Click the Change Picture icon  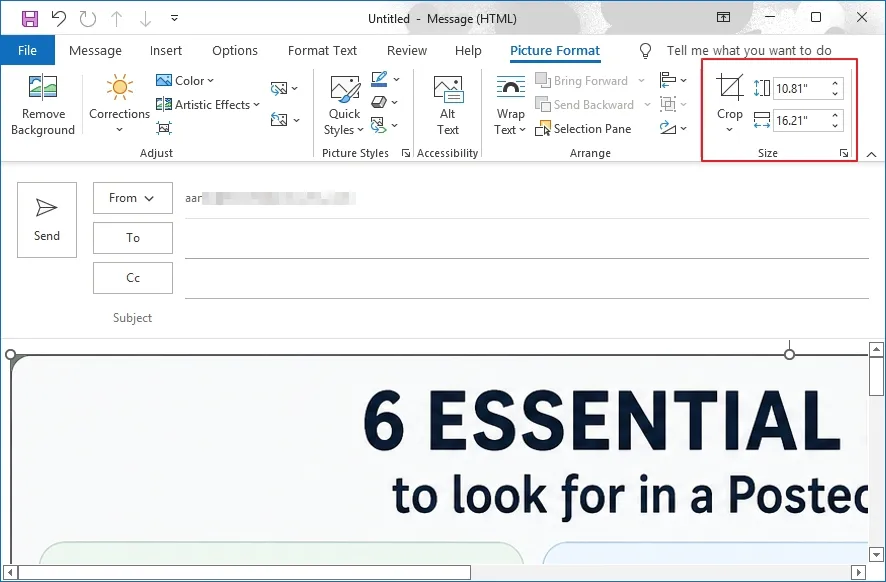279,88
